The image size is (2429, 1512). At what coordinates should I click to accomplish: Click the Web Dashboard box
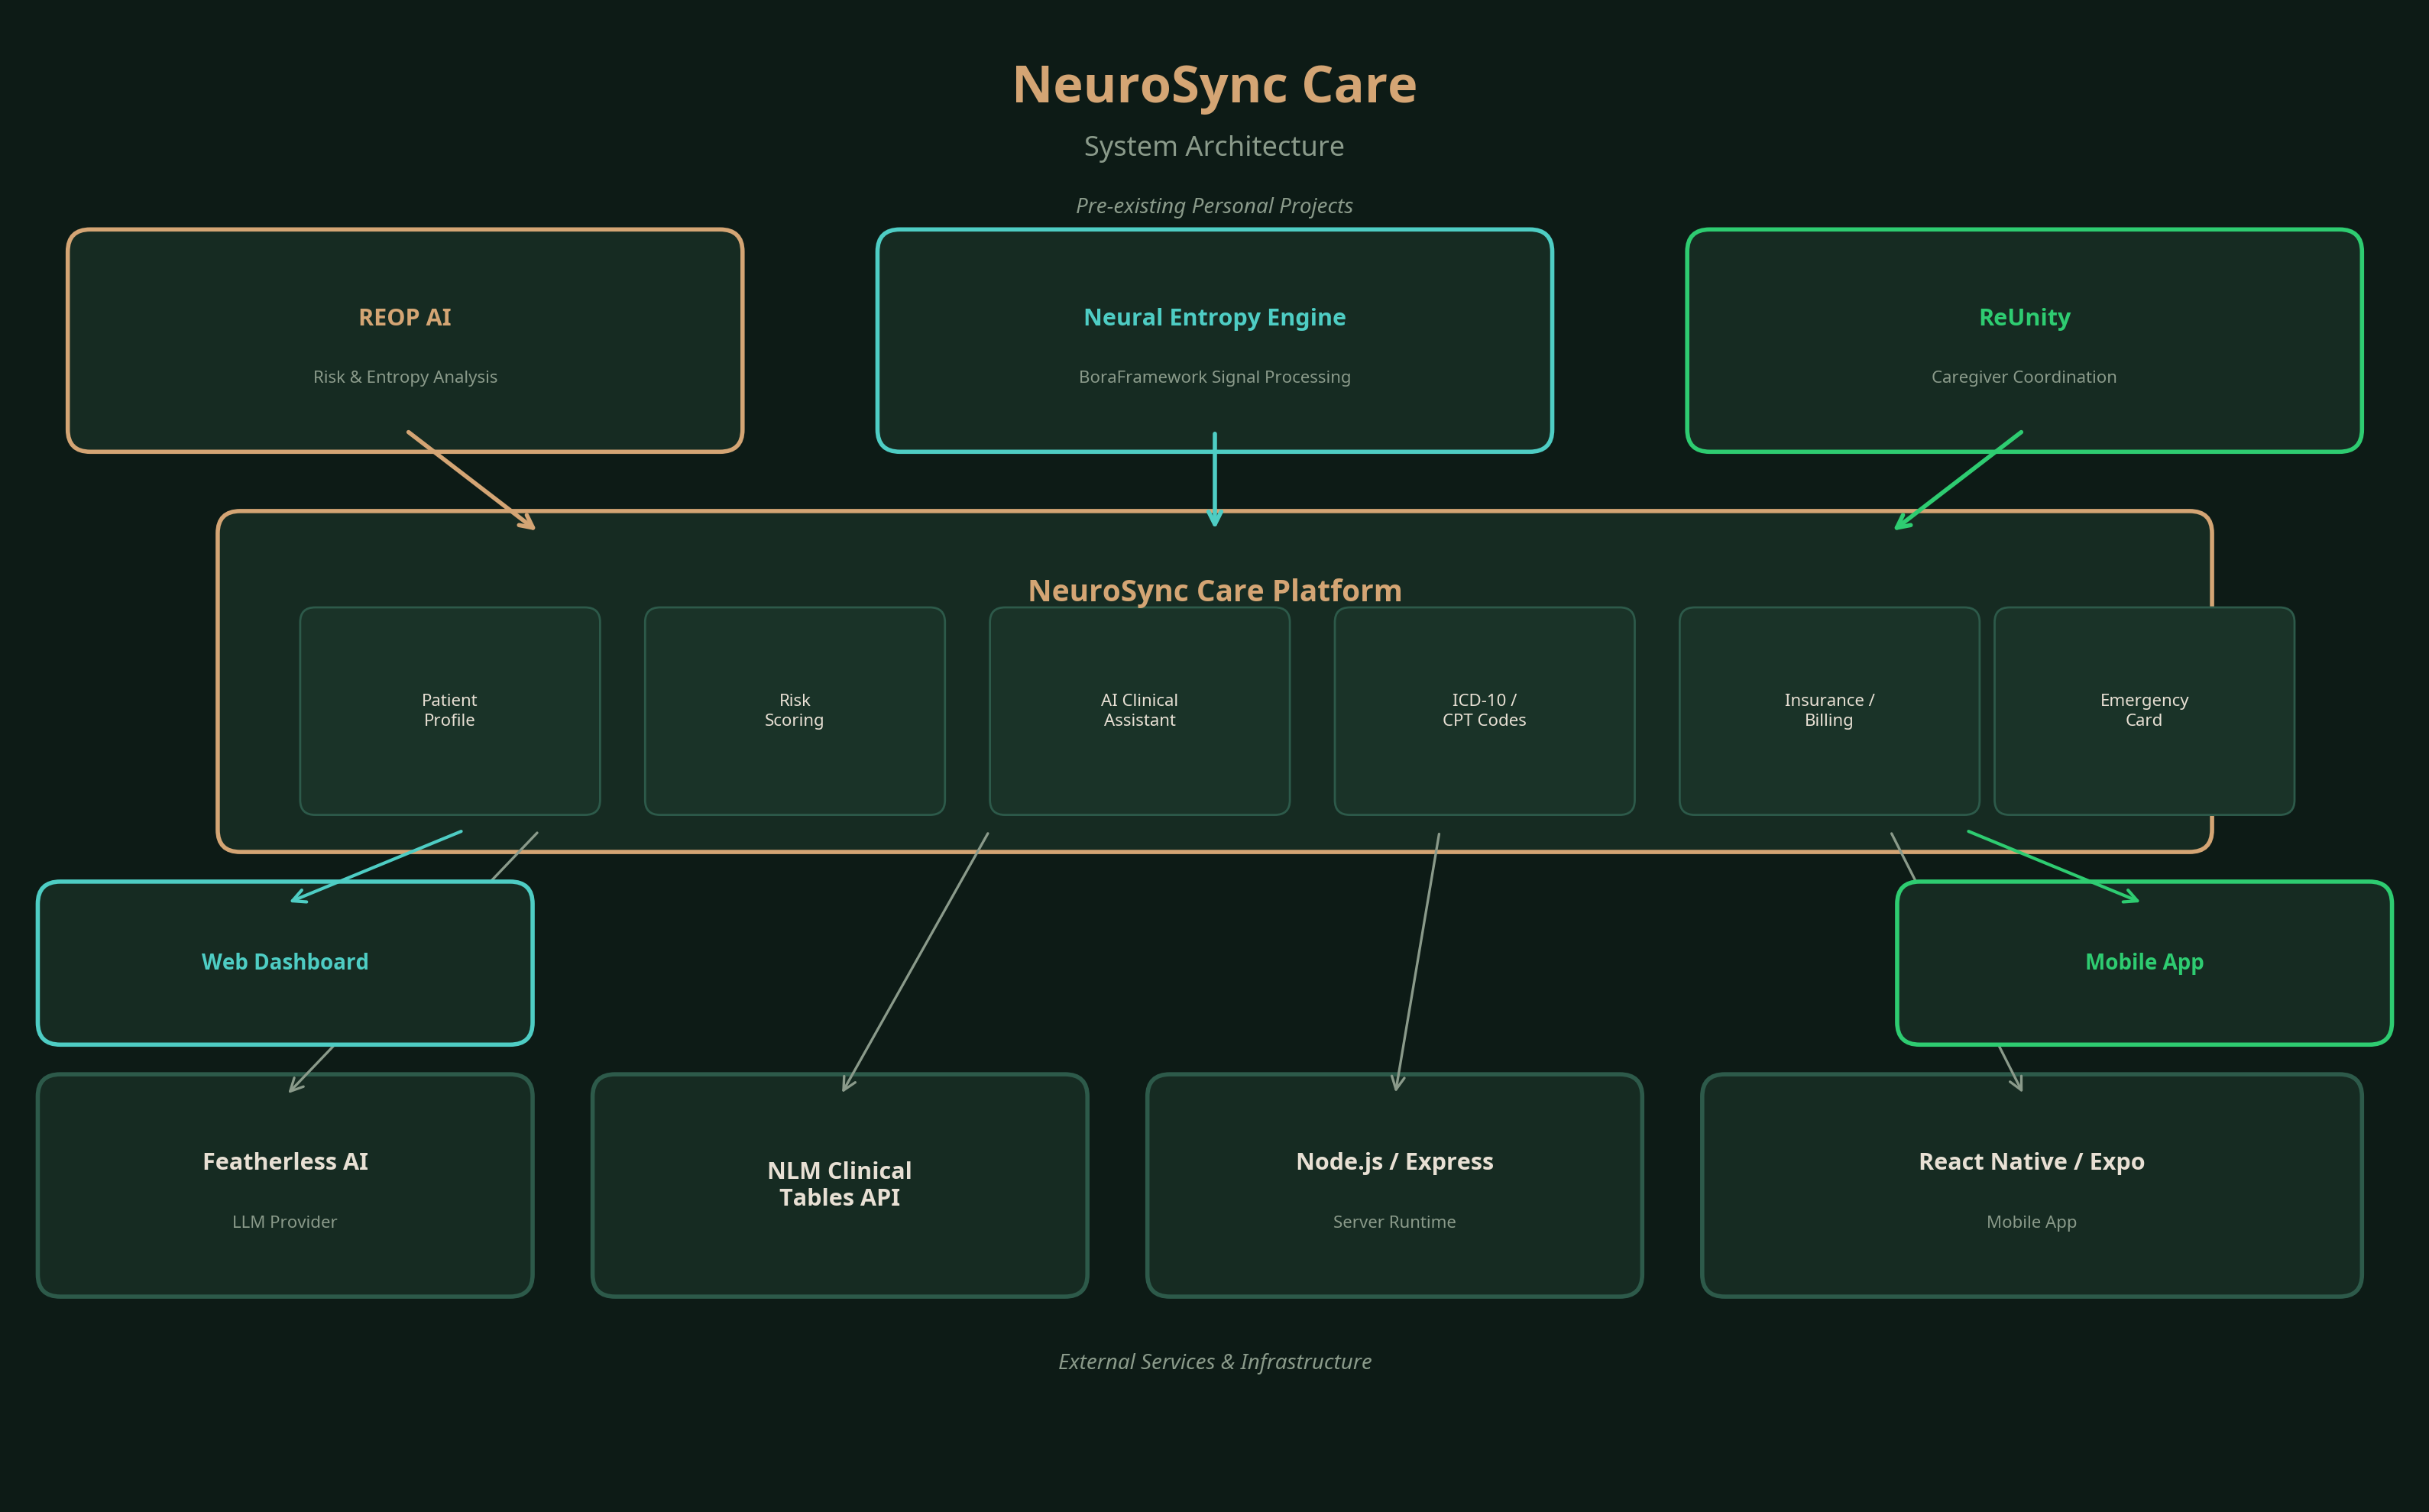coord(285,962)
